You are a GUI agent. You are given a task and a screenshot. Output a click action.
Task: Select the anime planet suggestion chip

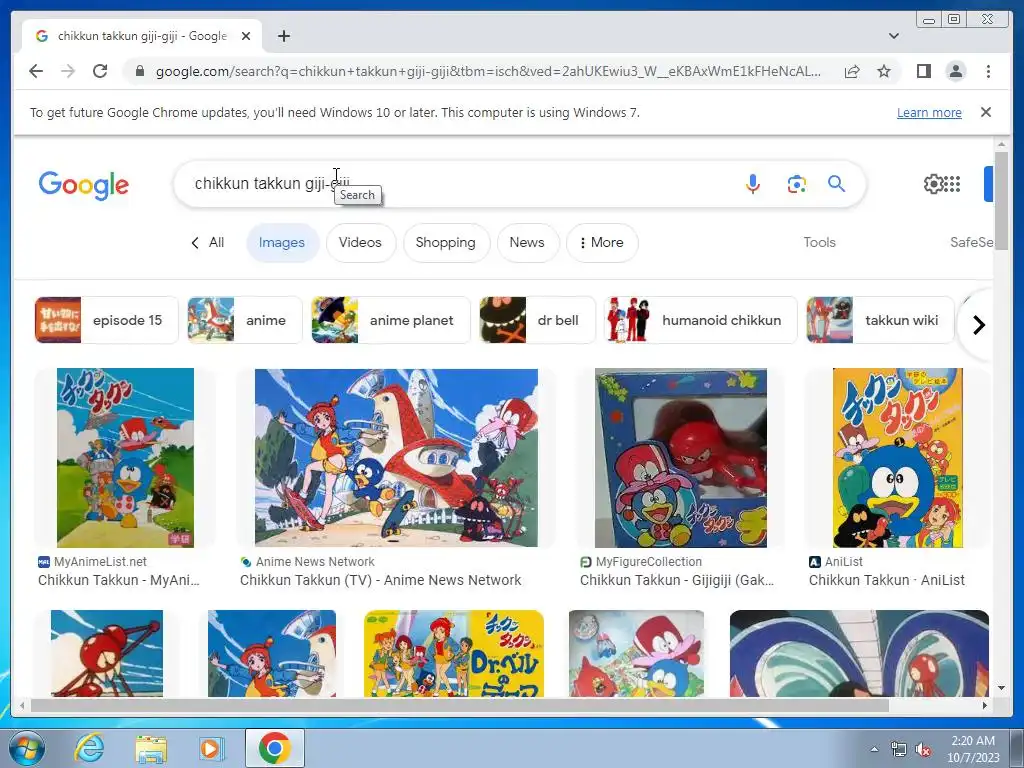[x=391, y=320]
